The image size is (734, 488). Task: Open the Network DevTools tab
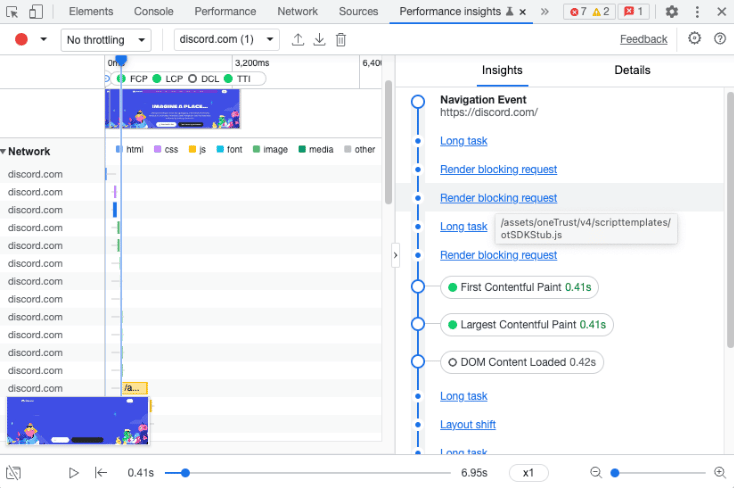[x=297, y=12]
